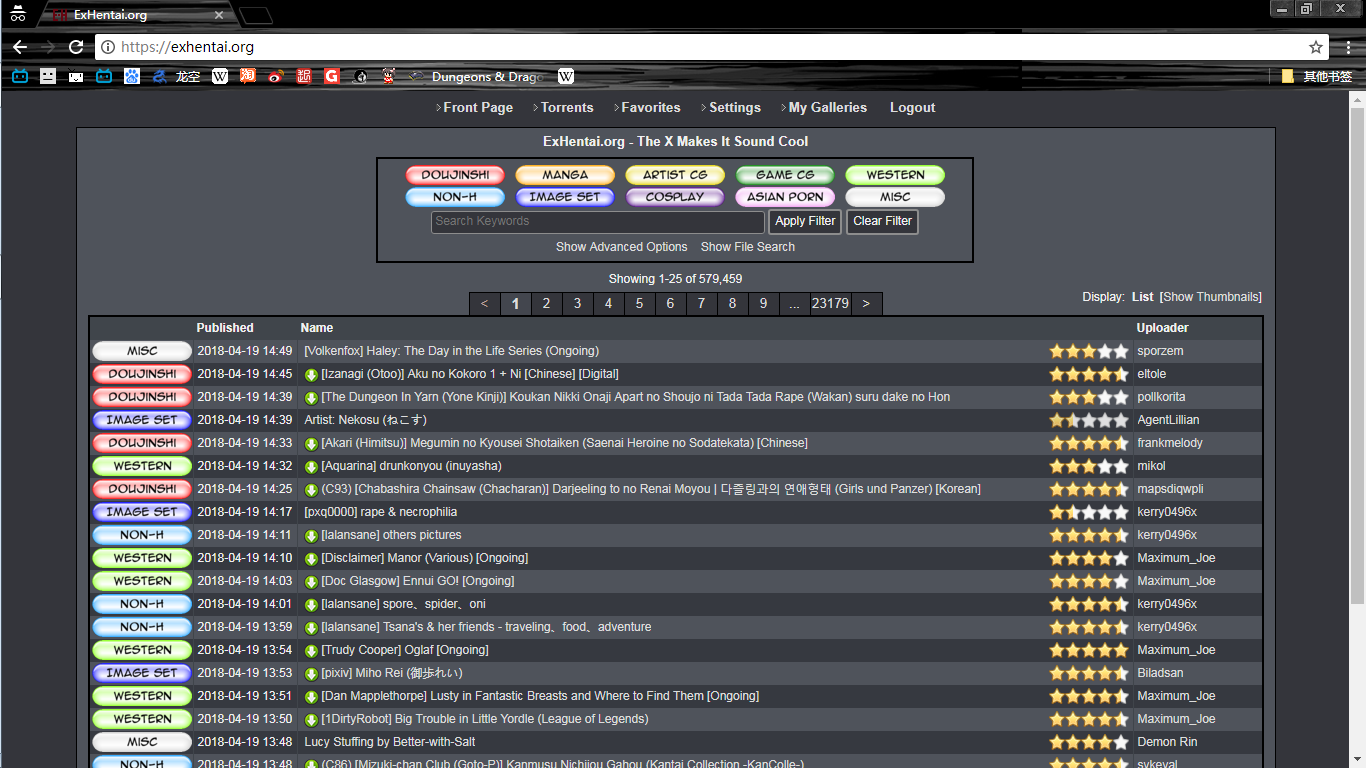Click the Clear Filter button
Screen dimensions: 1366x768
pos(882,221)
